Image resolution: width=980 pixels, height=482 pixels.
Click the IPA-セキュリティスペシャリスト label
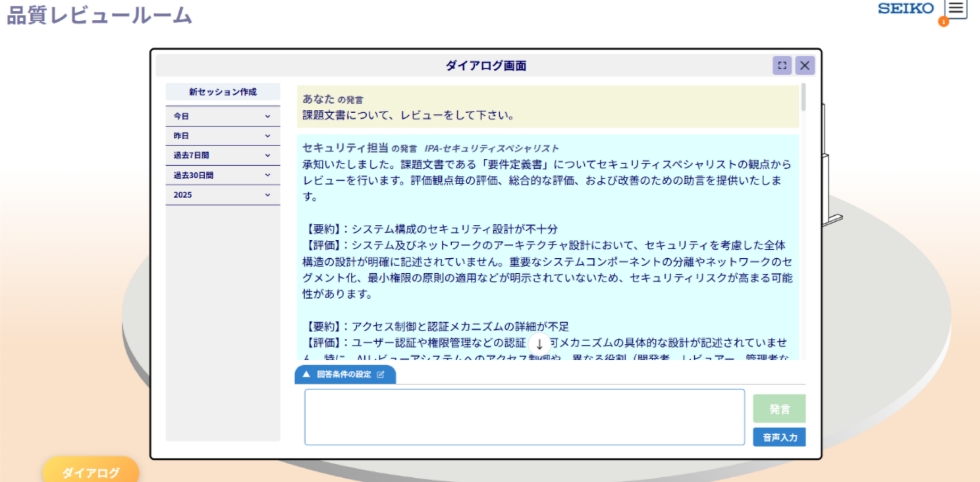coord(491,149)
